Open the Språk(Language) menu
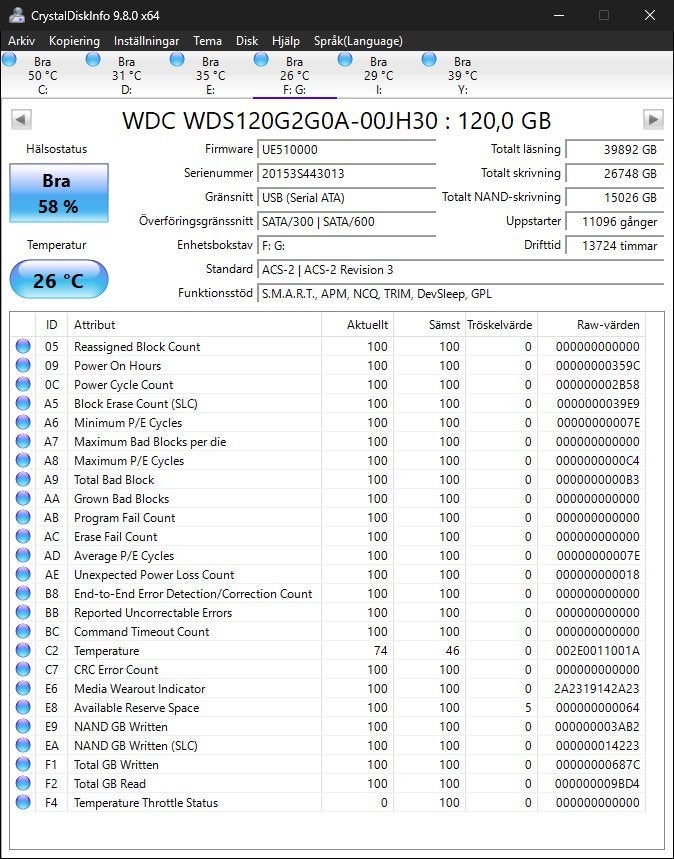This screenshot has height=859, width=674. pos(358,41)
